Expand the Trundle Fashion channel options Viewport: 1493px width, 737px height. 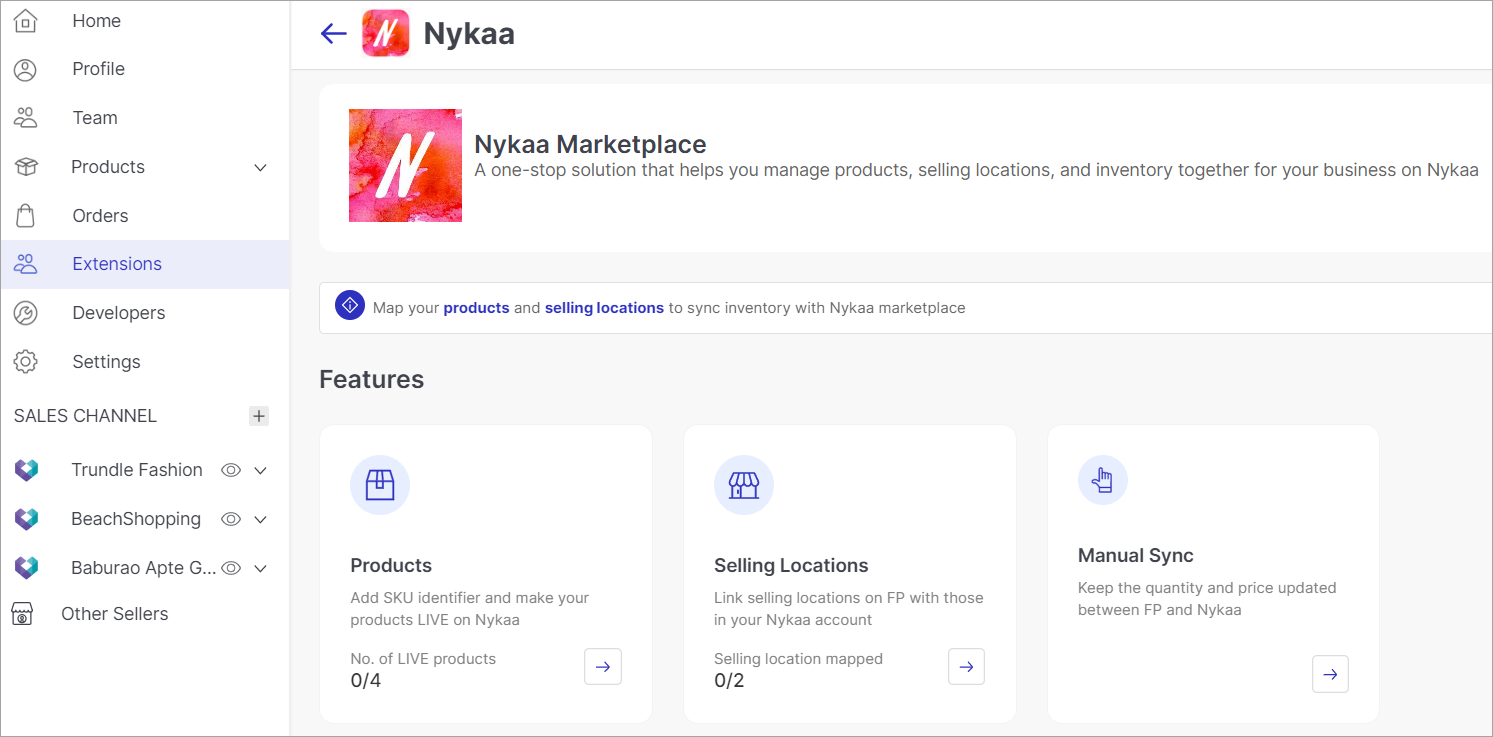pos(260,469)
